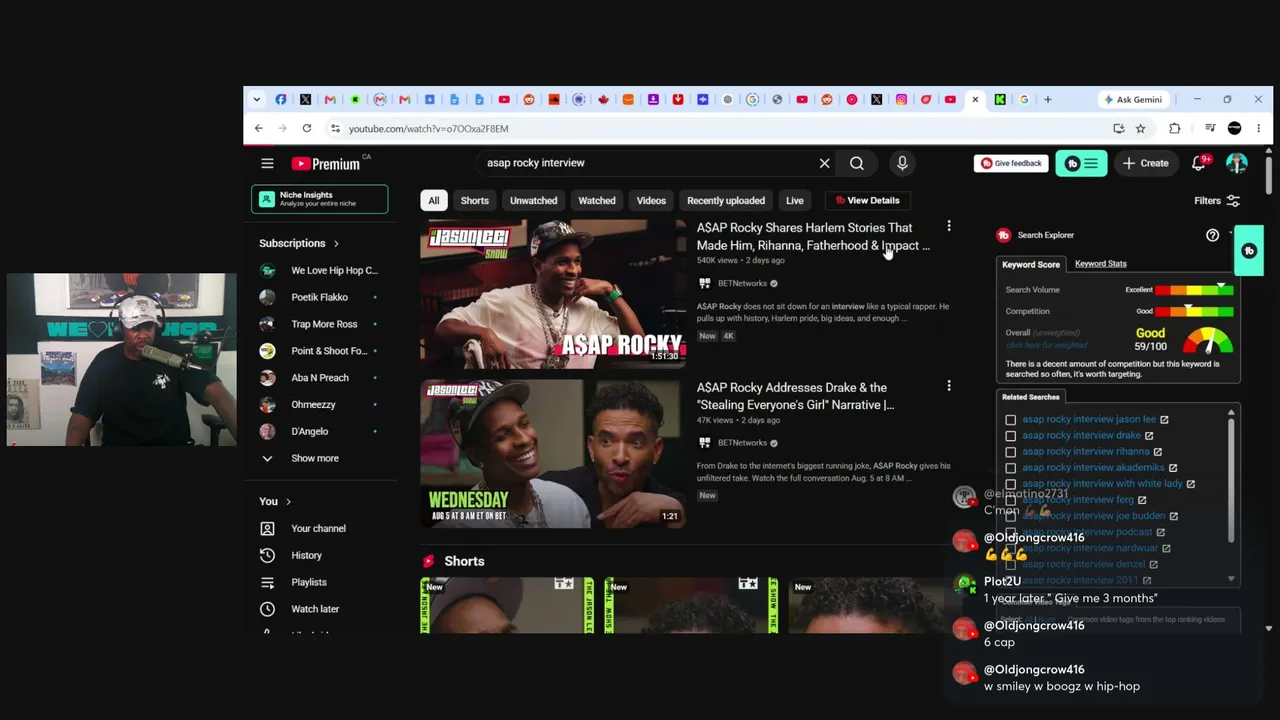1280x720 pixels.
Task: Click the Create button
Action: pos(1145,163)
